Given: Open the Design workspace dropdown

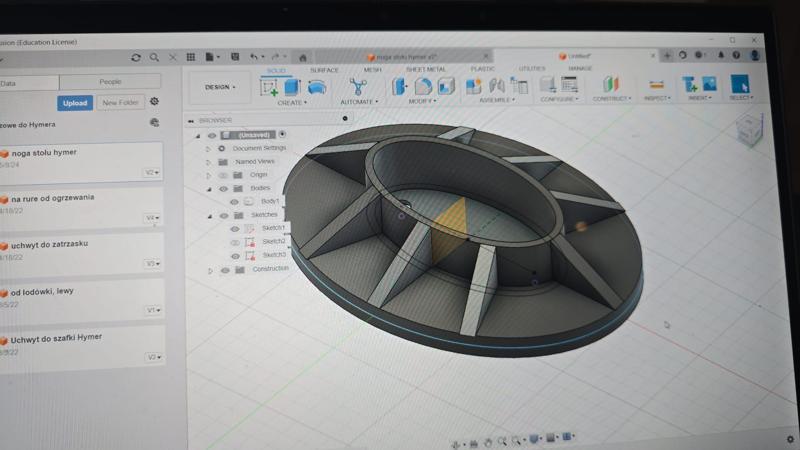Looking at the screenshot, I should click(220, 87).
